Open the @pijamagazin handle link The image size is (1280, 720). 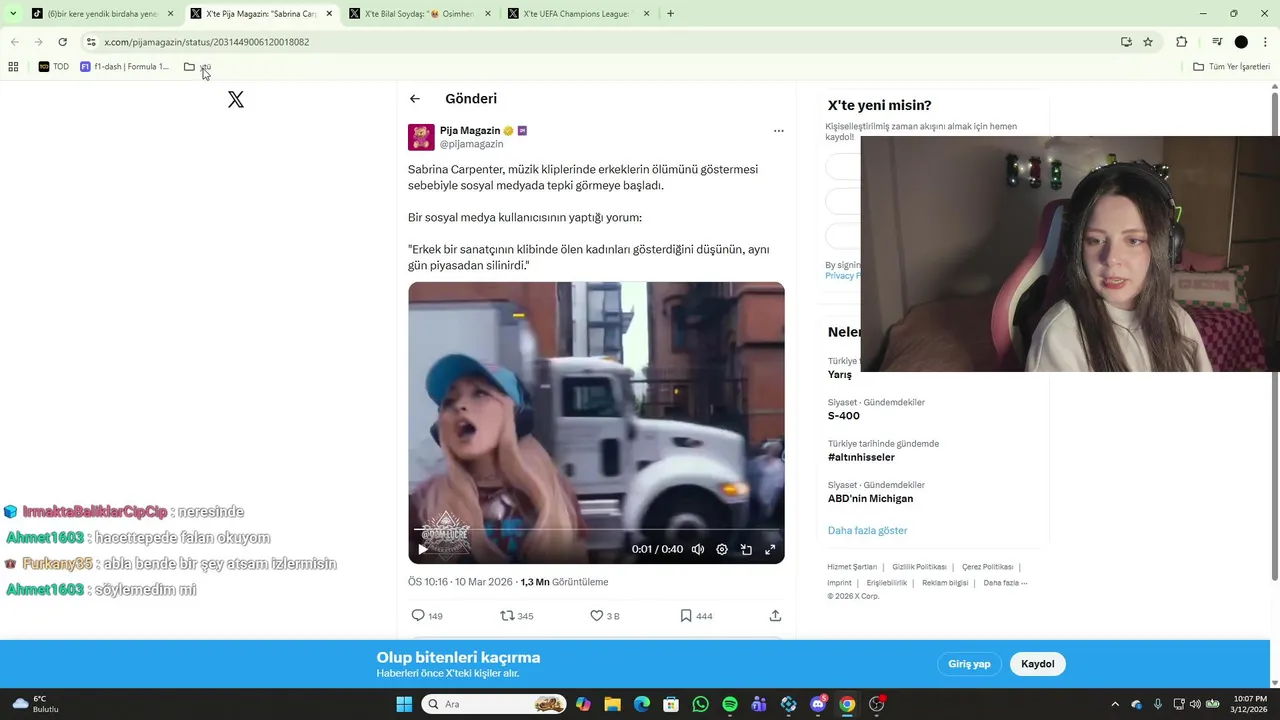471,144
